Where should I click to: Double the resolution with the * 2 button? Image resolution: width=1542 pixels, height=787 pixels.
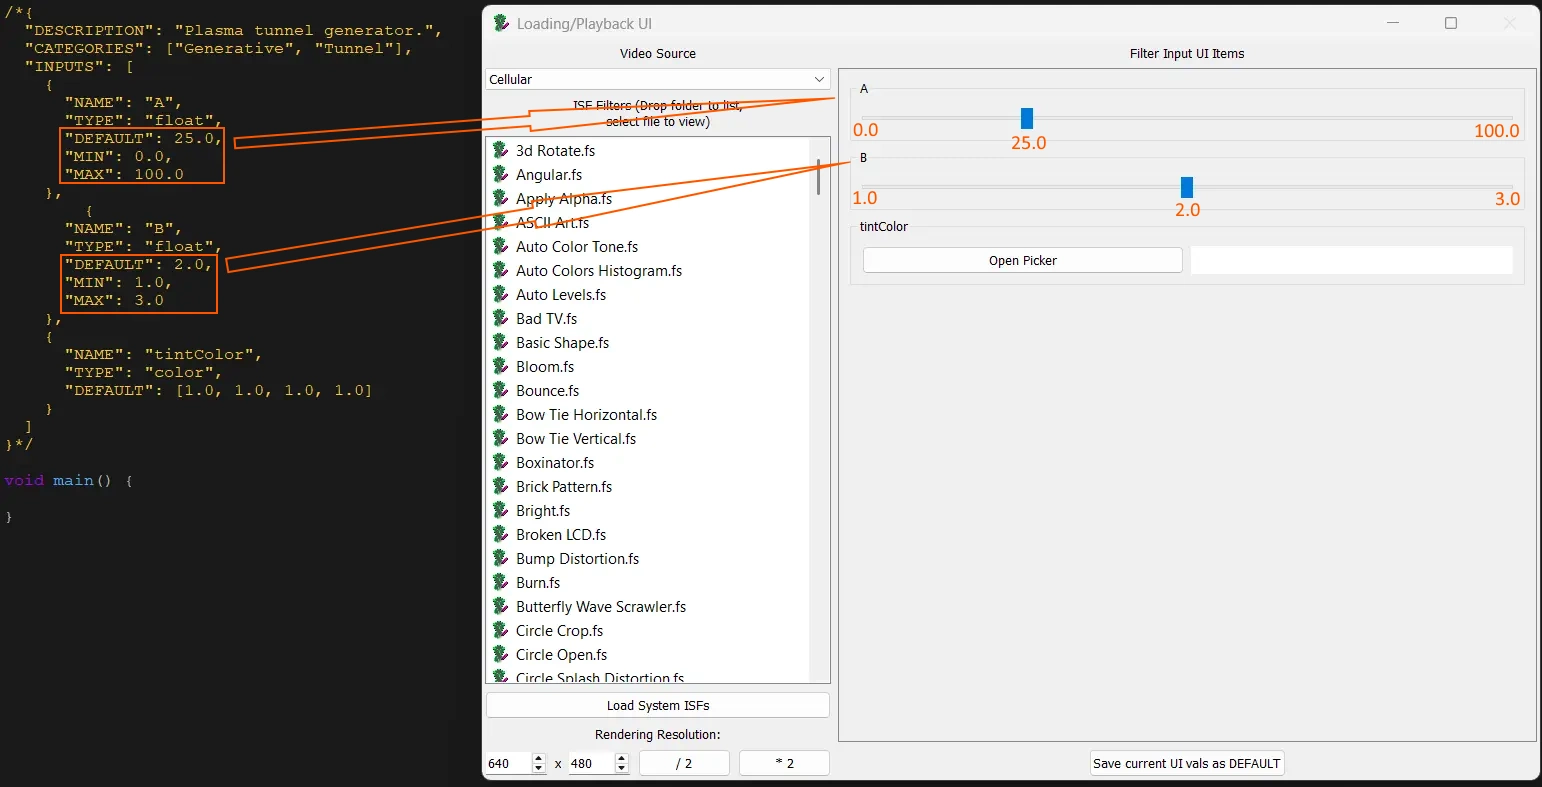click(784, 763)
